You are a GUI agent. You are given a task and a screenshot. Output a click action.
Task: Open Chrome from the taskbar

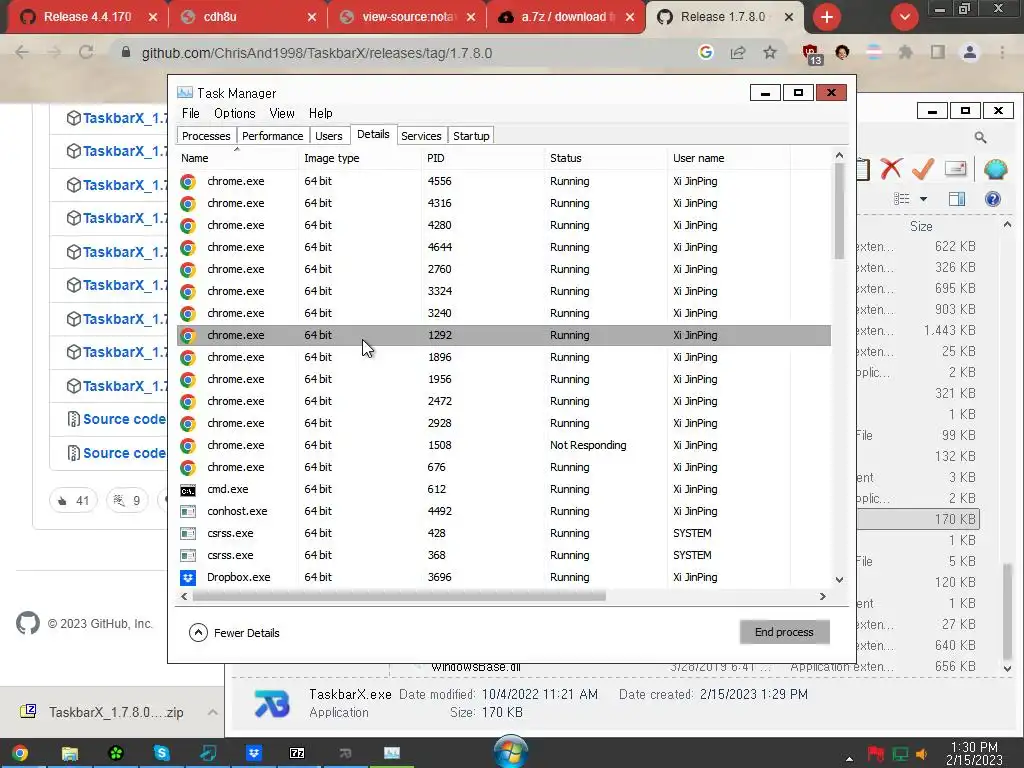click(x=20, y=754)
